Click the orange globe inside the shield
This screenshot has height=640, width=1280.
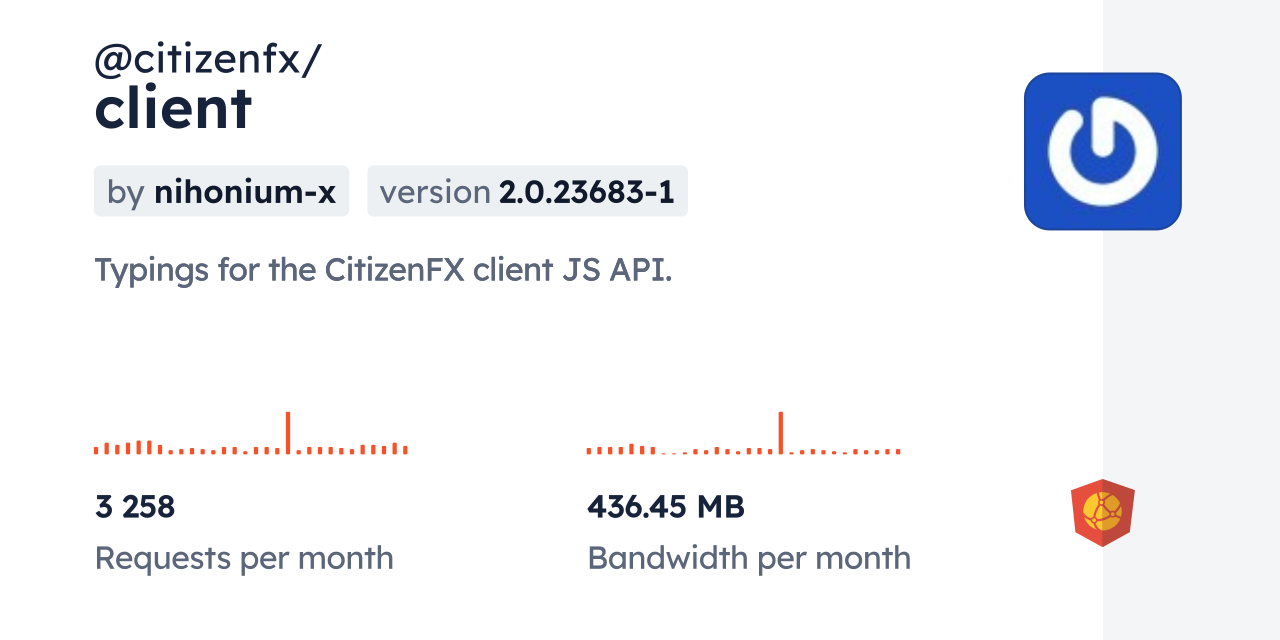tap(1102, 511)
